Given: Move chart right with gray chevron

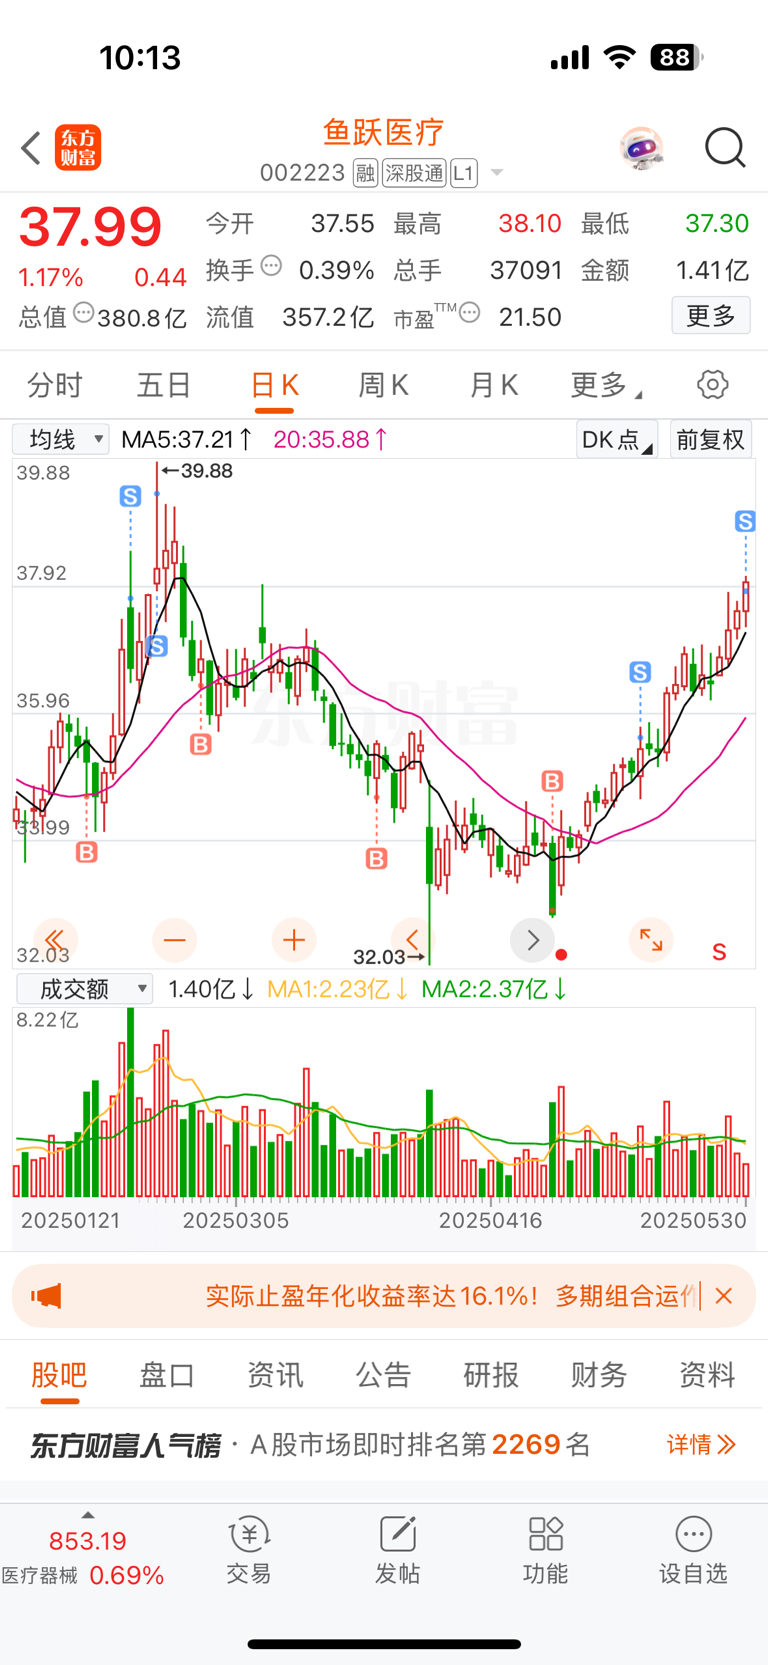Looking at the screenshot, I should [x=532, y=940].
